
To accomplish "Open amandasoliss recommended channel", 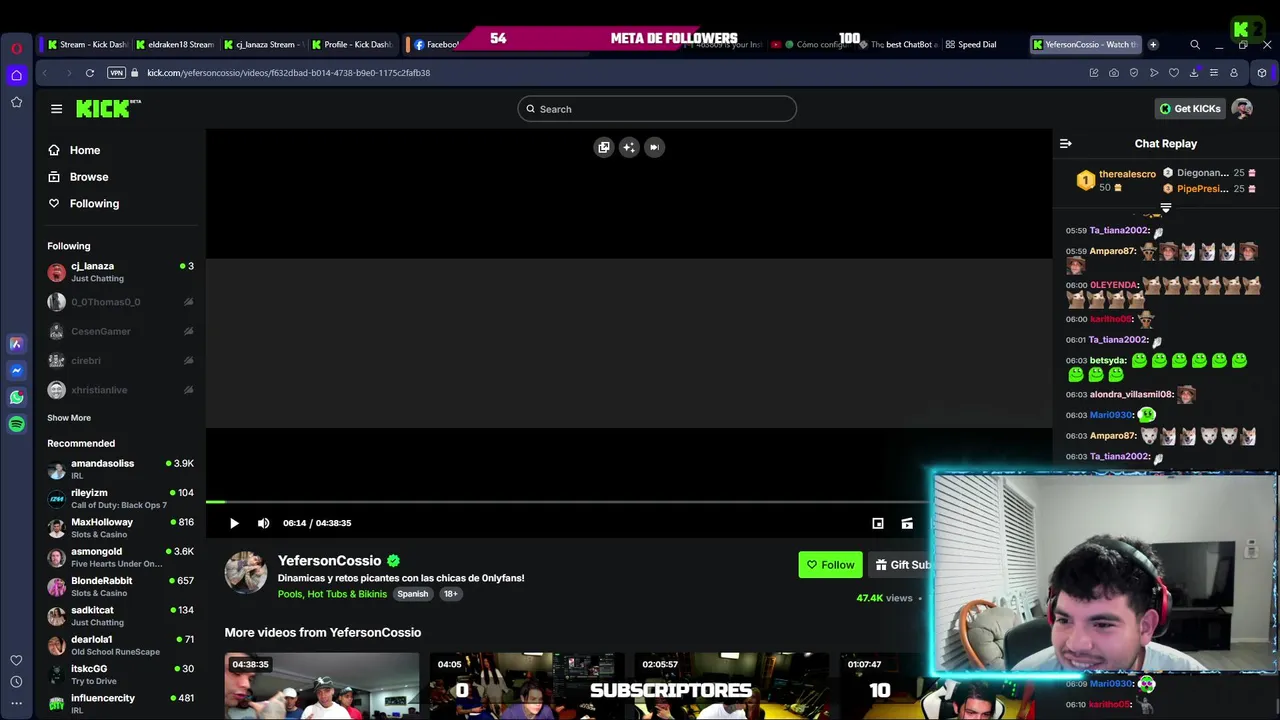I will (x=120, y=469).
